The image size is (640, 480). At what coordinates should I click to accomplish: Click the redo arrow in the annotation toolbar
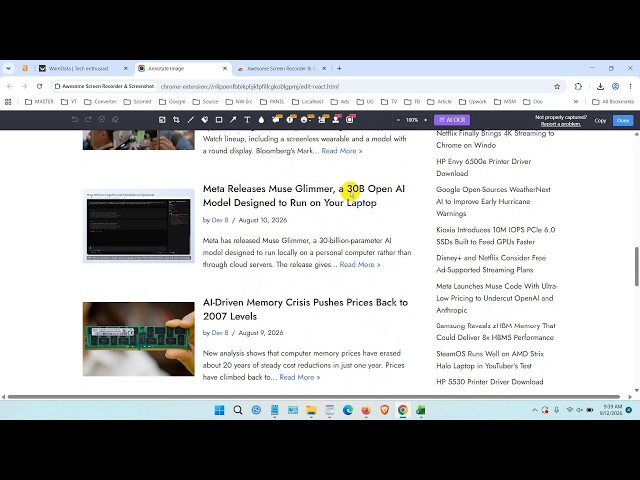88,120
